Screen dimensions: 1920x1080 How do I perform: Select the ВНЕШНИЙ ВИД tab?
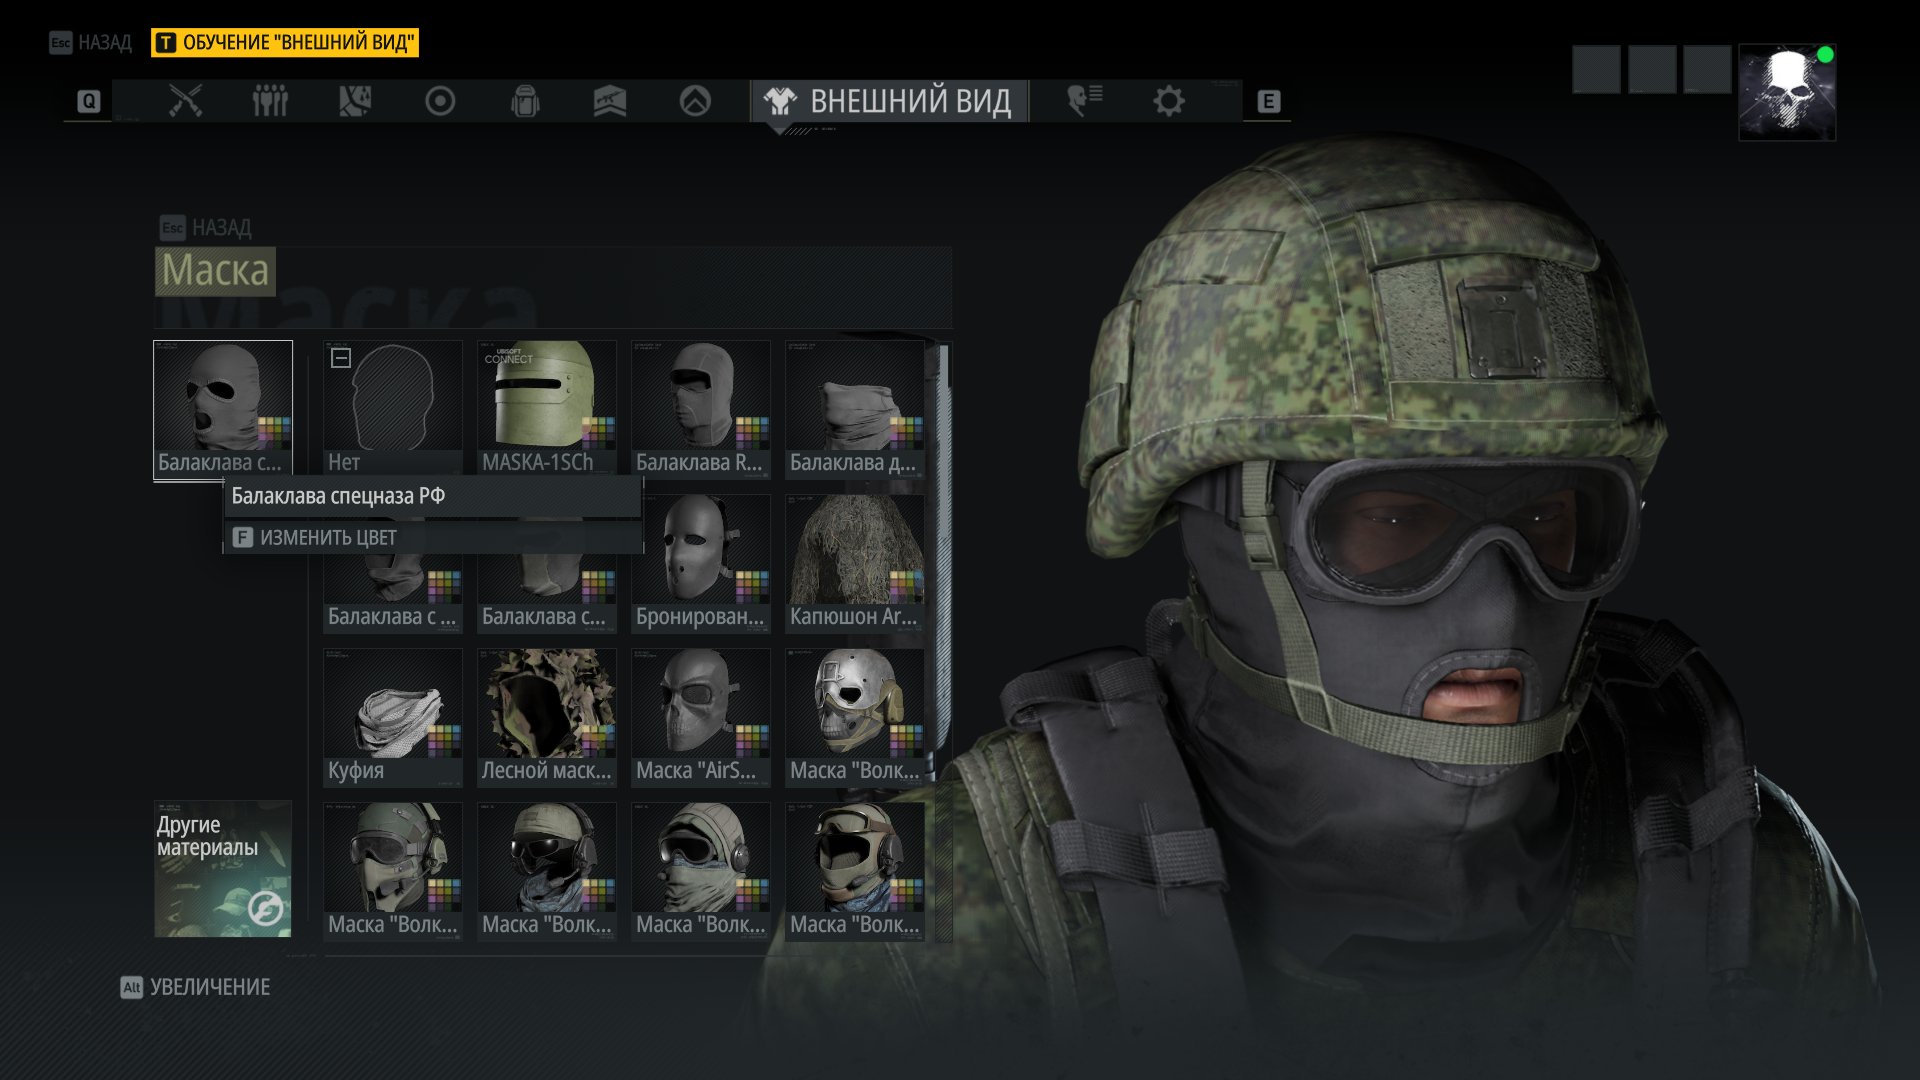(x=890, y=101)
